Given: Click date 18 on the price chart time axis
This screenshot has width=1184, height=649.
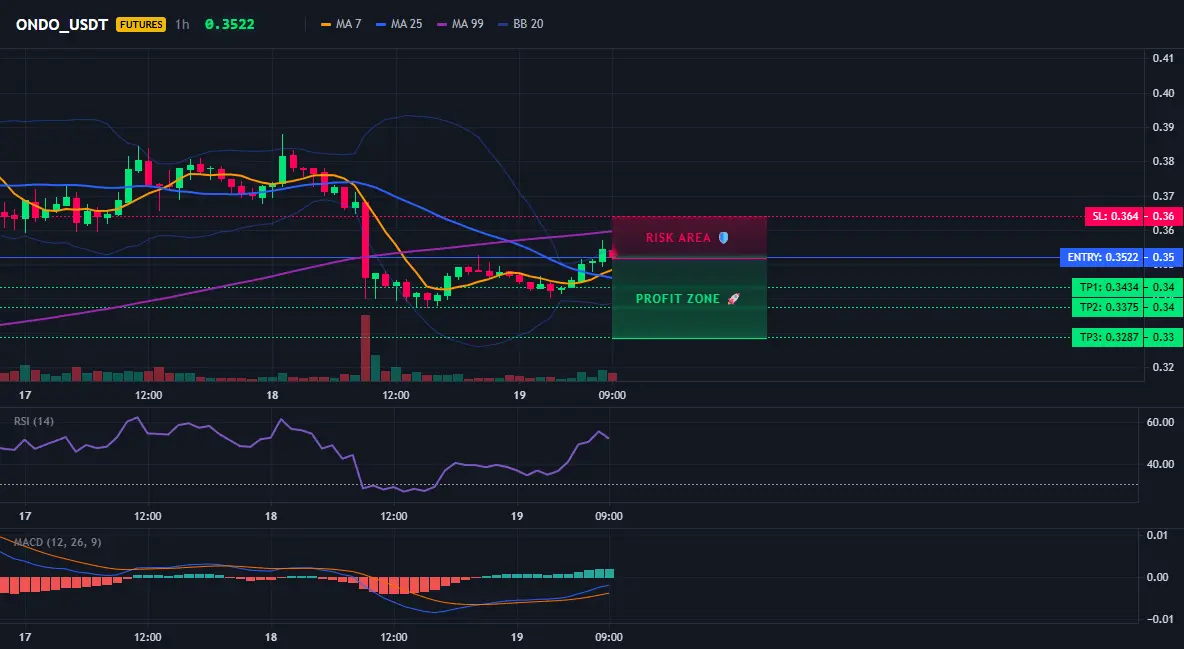Looking at the screenshot, I should pos(272,395).
